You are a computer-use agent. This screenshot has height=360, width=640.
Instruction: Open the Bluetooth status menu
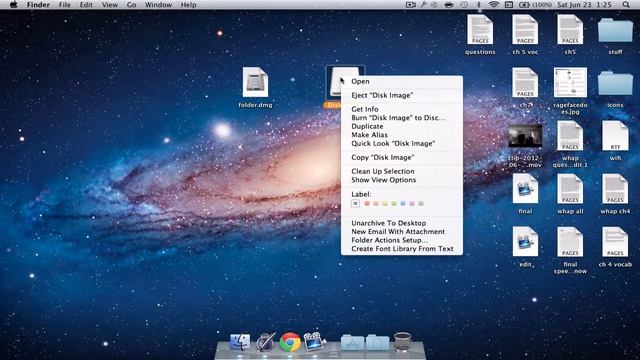tap(479, 5)
